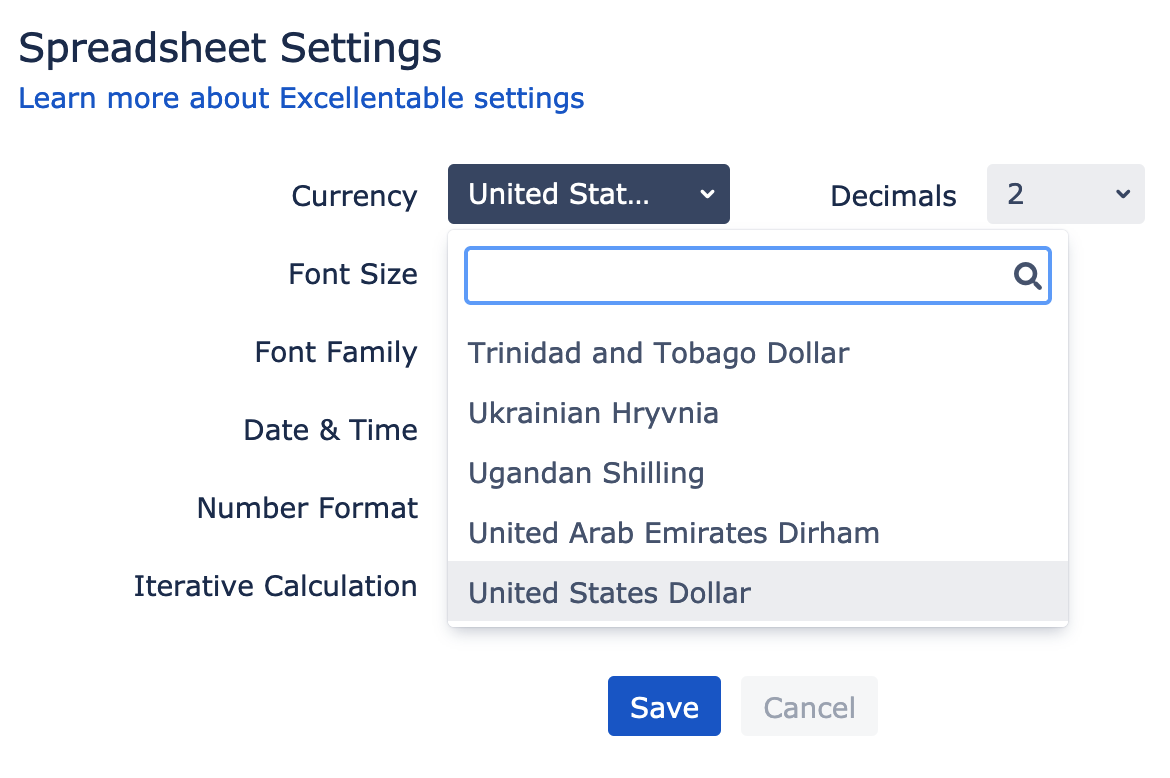The image size is (1170, 778).
Task: Click the Iterative Calculation label
Action: [275, 586]
